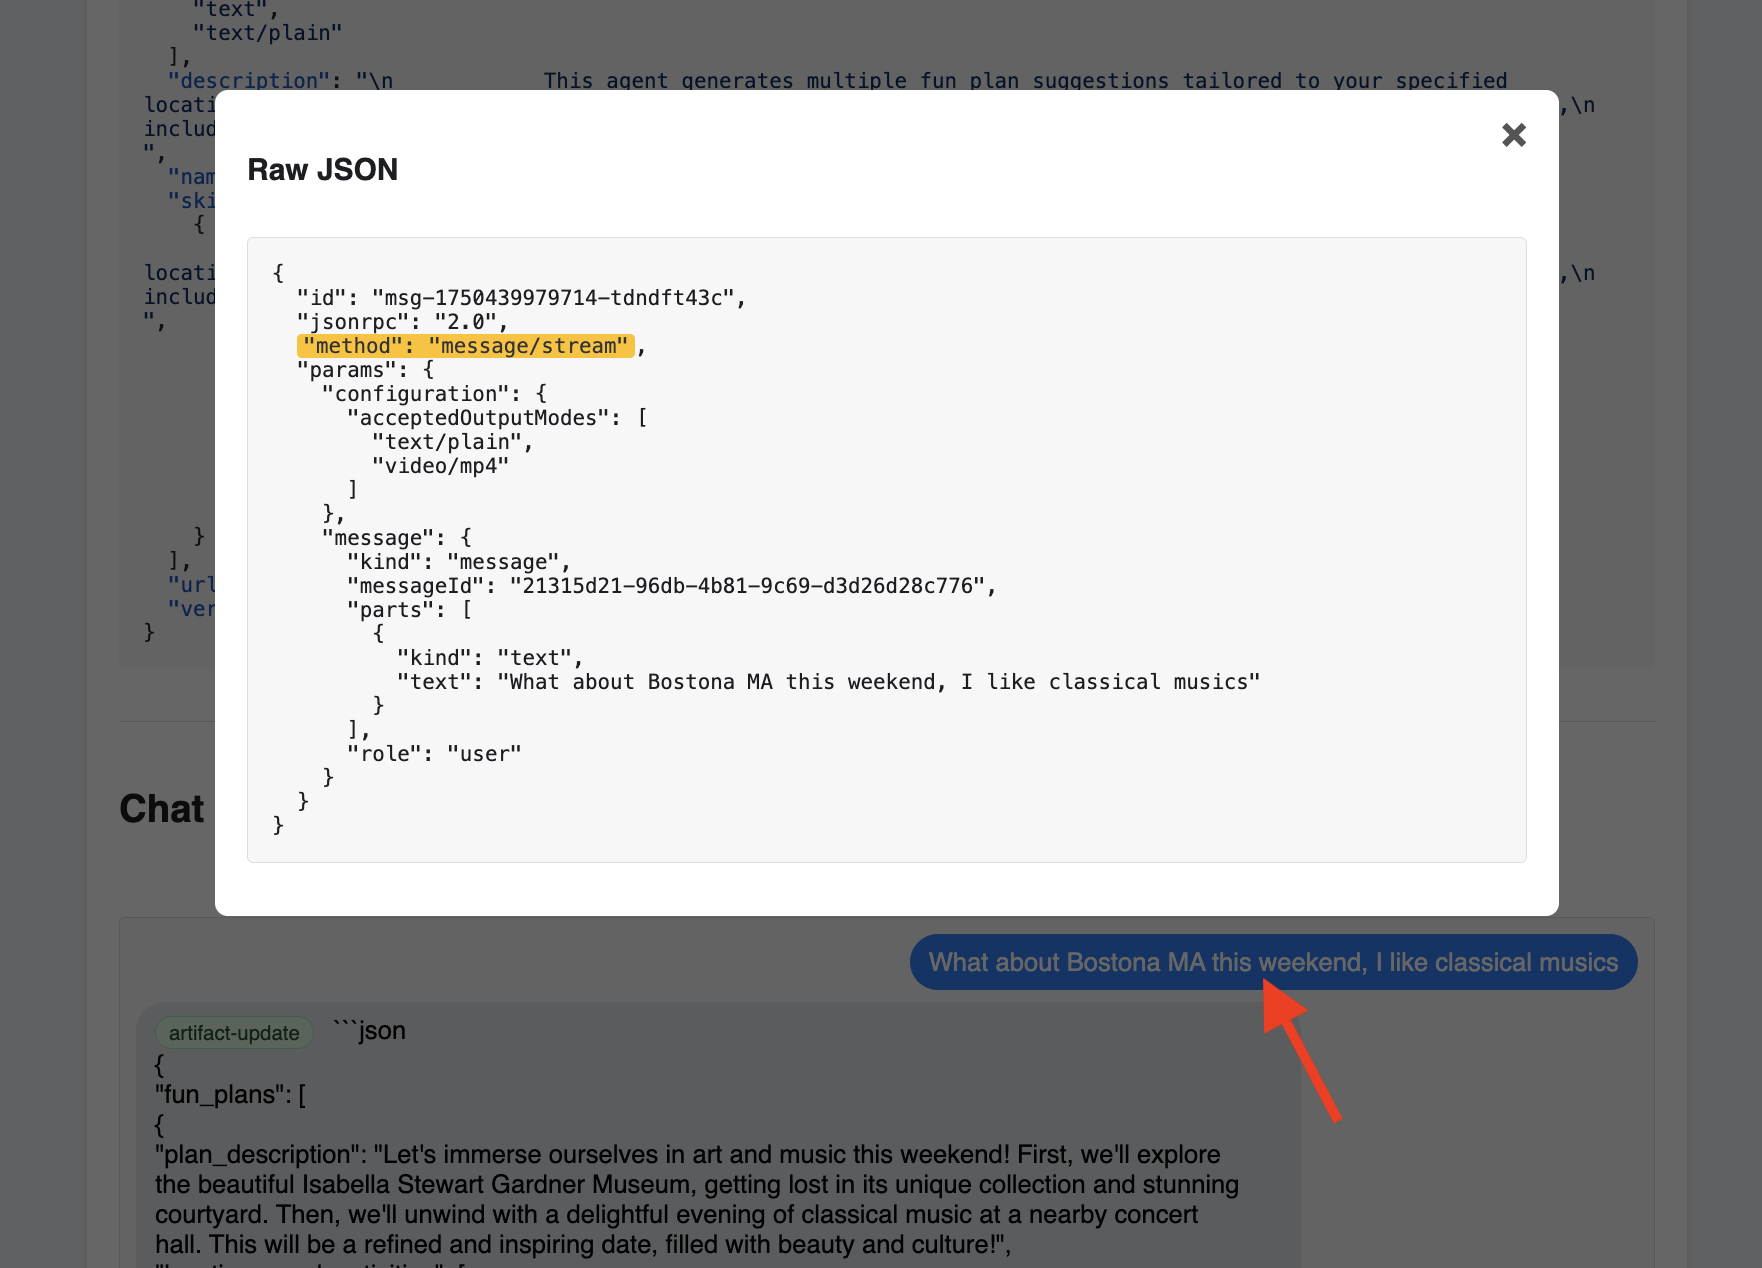Click the description key in background agent card

(248, 81)
